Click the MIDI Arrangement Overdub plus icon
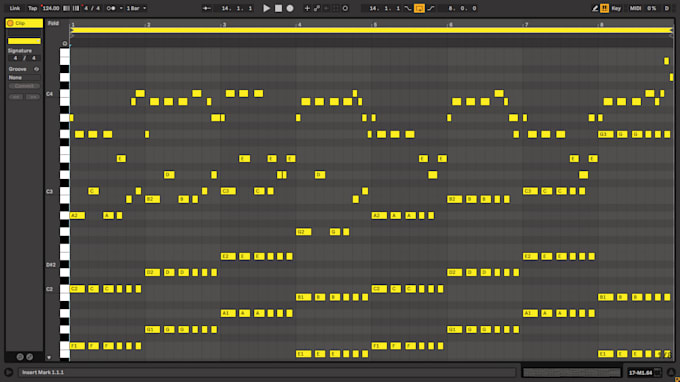 tap(307, 8)
